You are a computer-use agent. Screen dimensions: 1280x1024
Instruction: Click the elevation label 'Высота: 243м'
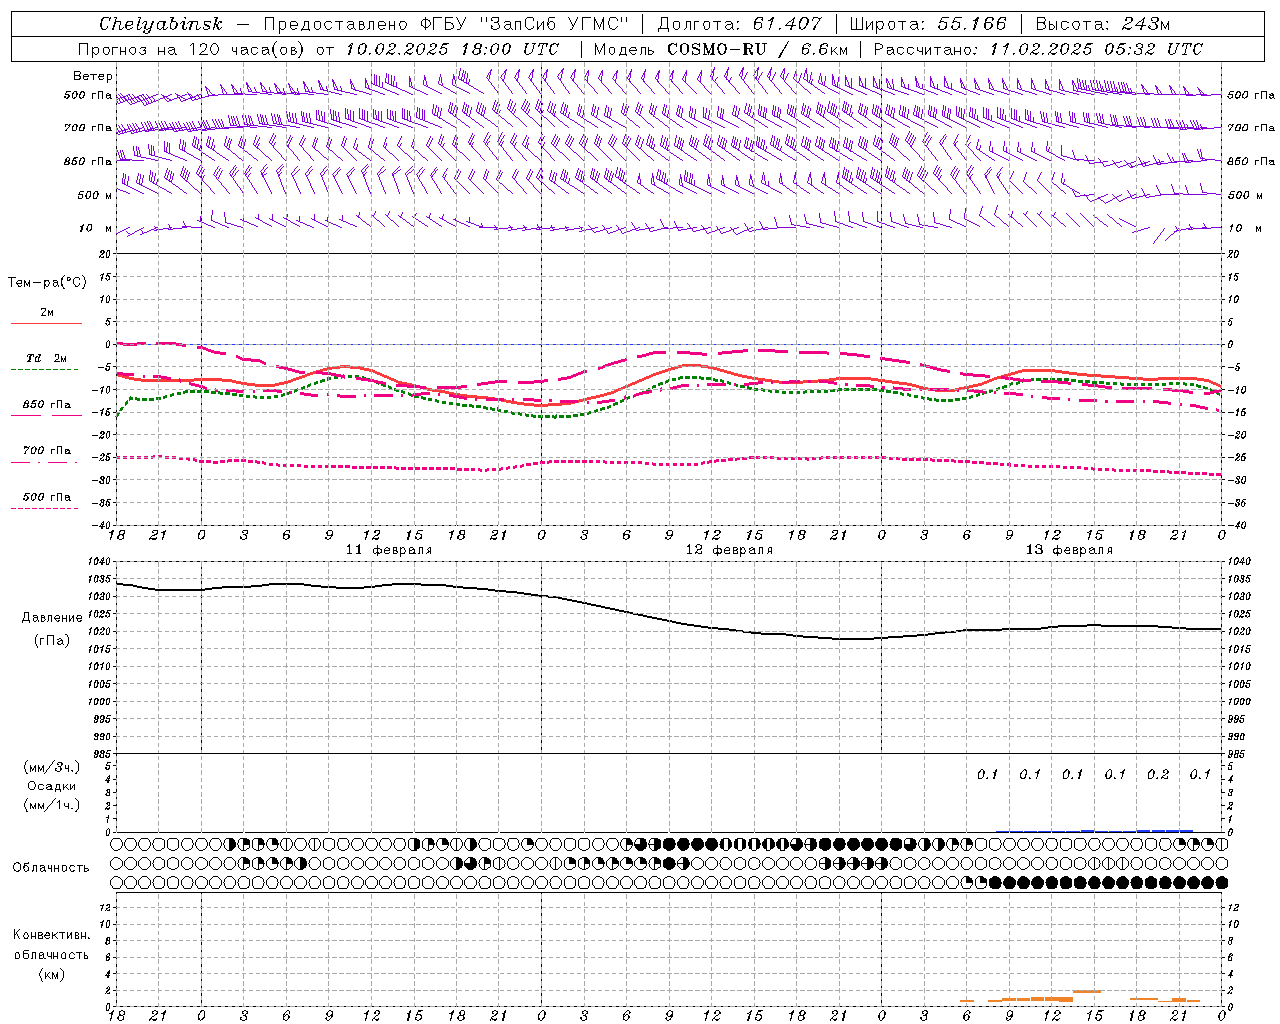point(1103,24)
